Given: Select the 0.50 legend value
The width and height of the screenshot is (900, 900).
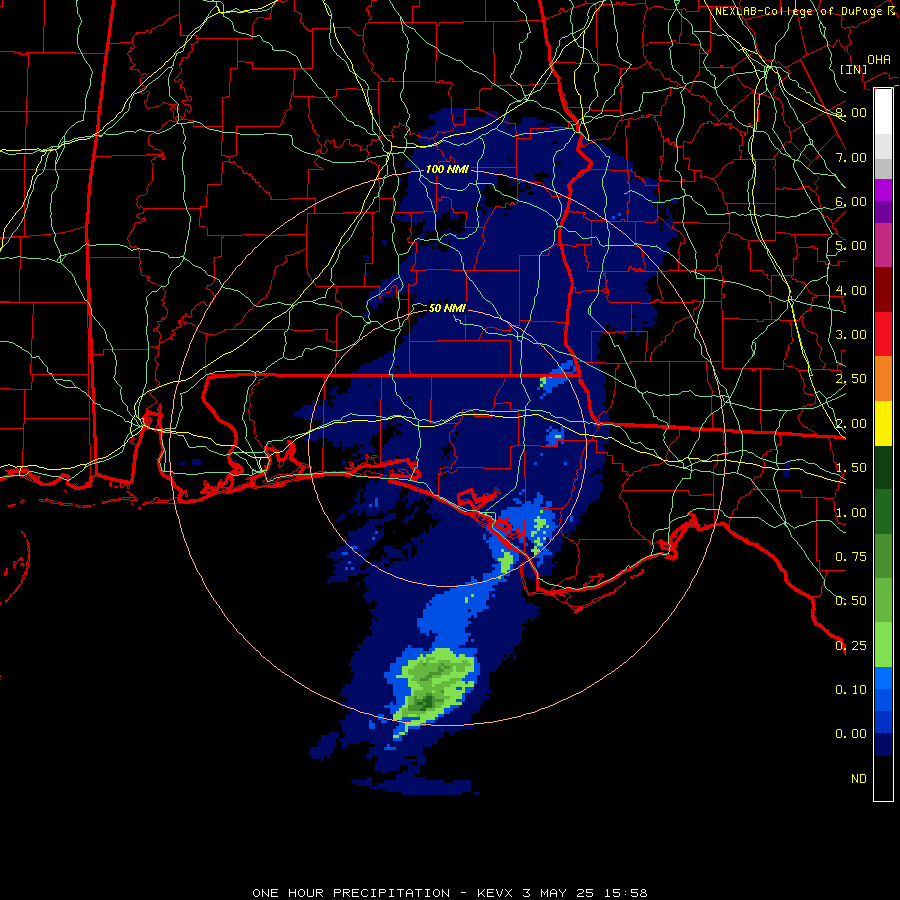Looking at the screenshot, I should 851,601.
